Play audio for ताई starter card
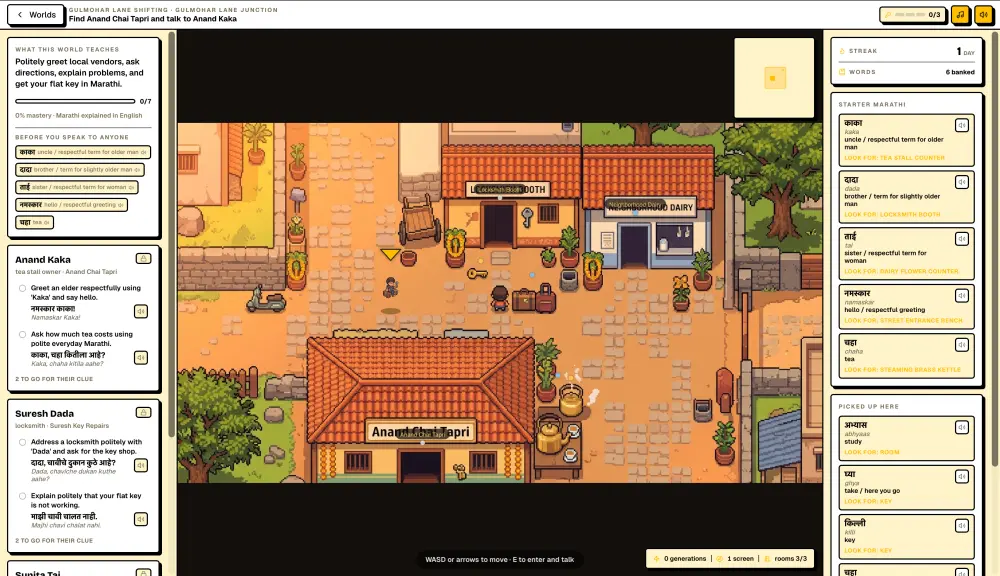Image resolution: width=1000 pixels, height=576 pixels. point(962,239)
